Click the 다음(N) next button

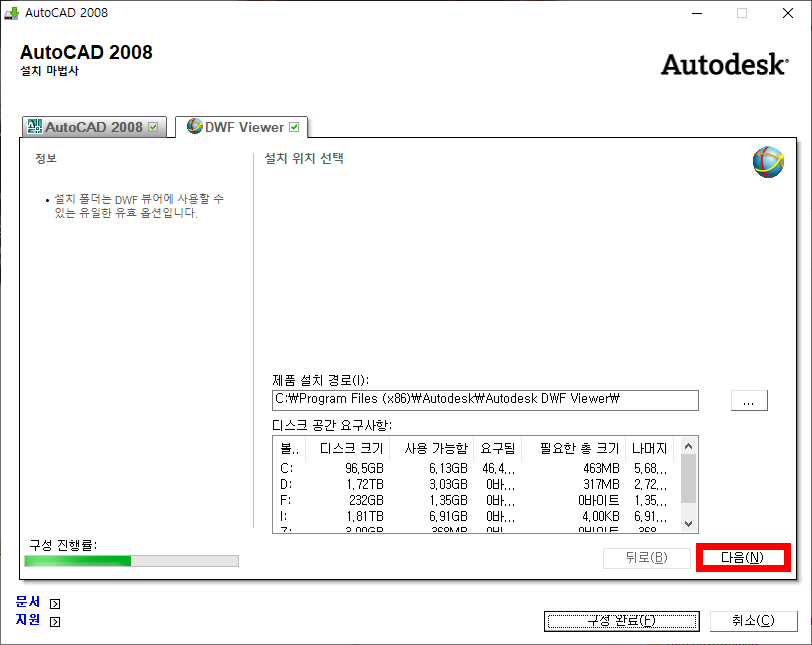[x=743, y=558]
